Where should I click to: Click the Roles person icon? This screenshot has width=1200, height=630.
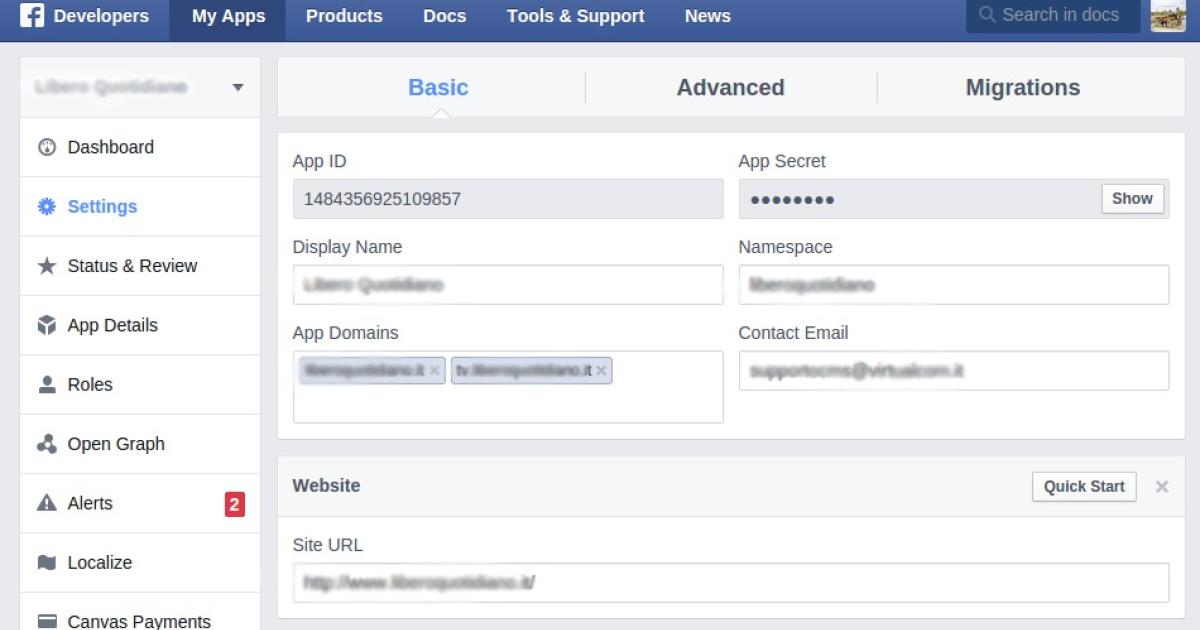click(x=46, y=385)
